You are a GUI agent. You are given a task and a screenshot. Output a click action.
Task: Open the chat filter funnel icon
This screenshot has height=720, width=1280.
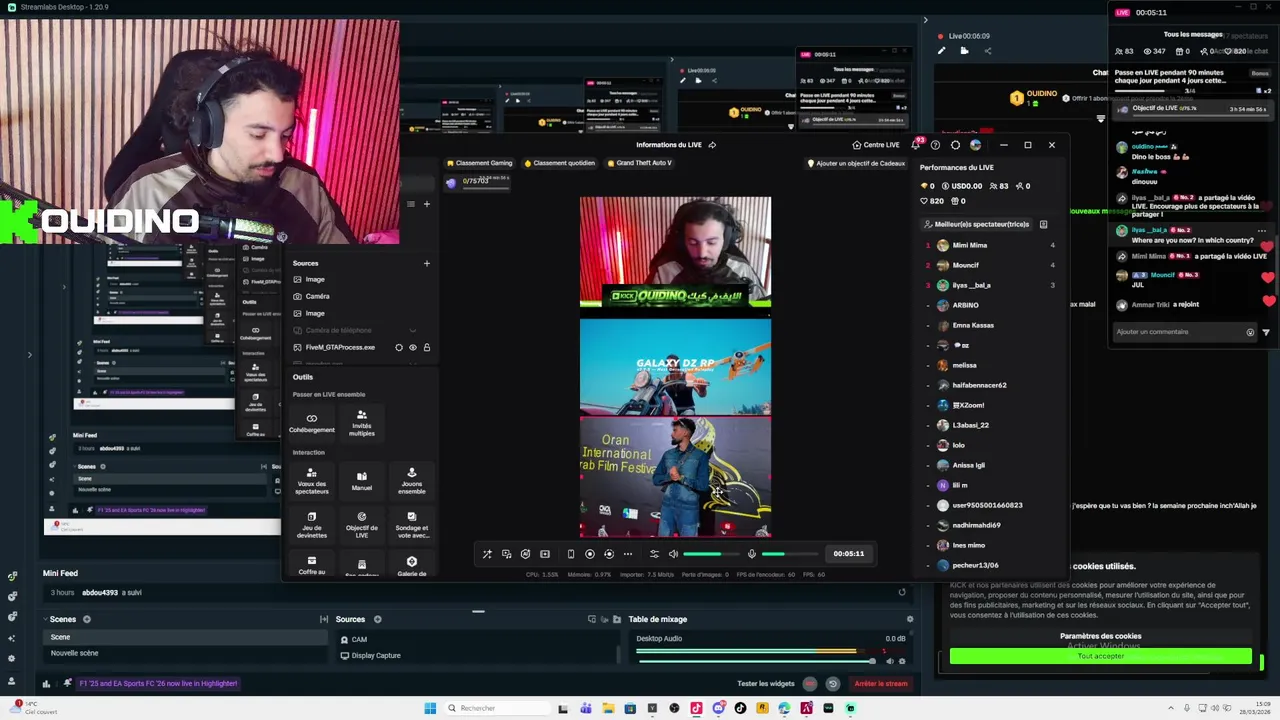coord(1266,332)
